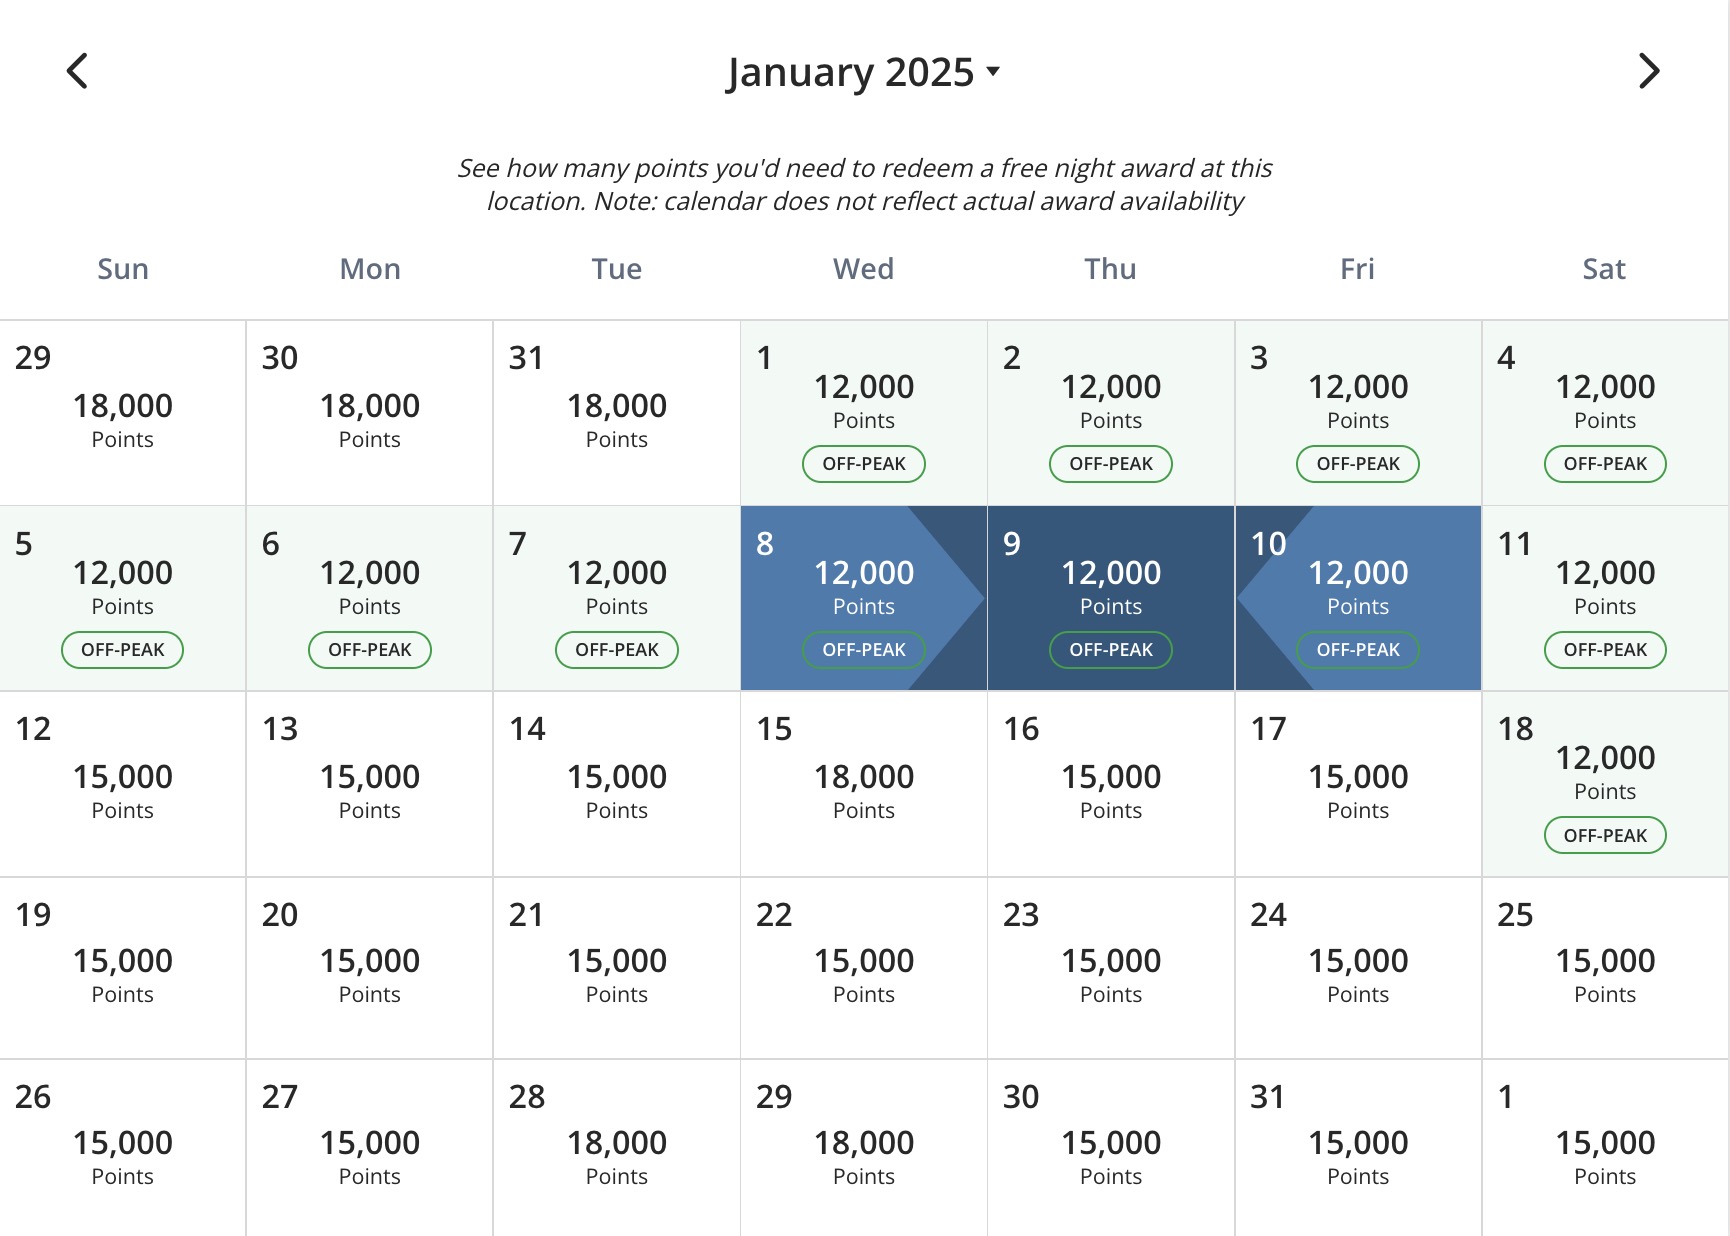1730x1236 pixels.
Task: Expand the month selector arrow beside January 2025
Action: click(x=992, y=72)
